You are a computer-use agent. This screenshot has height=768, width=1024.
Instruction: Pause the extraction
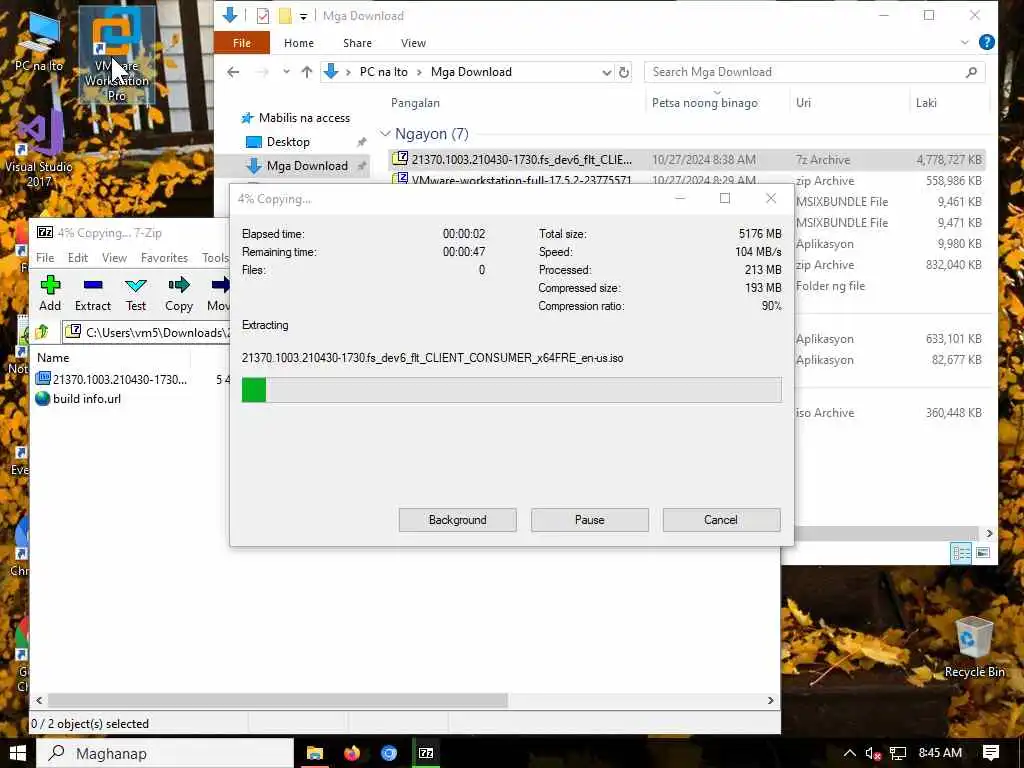pyautogui.click(x=590, y=520)
